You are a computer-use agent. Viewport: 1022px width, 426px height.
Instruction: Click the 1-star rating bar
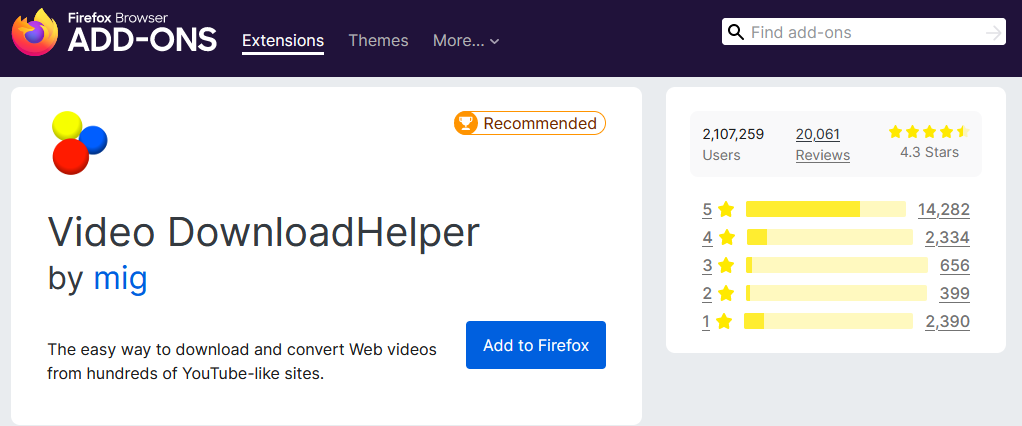coord(828,321)
